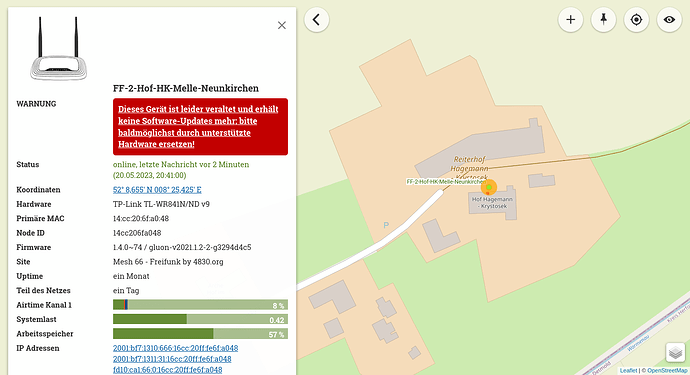This screenshot has height=375, width=690.
Task: Select hardware value TP-Link TL-WR841N/ND v9
Action: (x=161, y=204)
